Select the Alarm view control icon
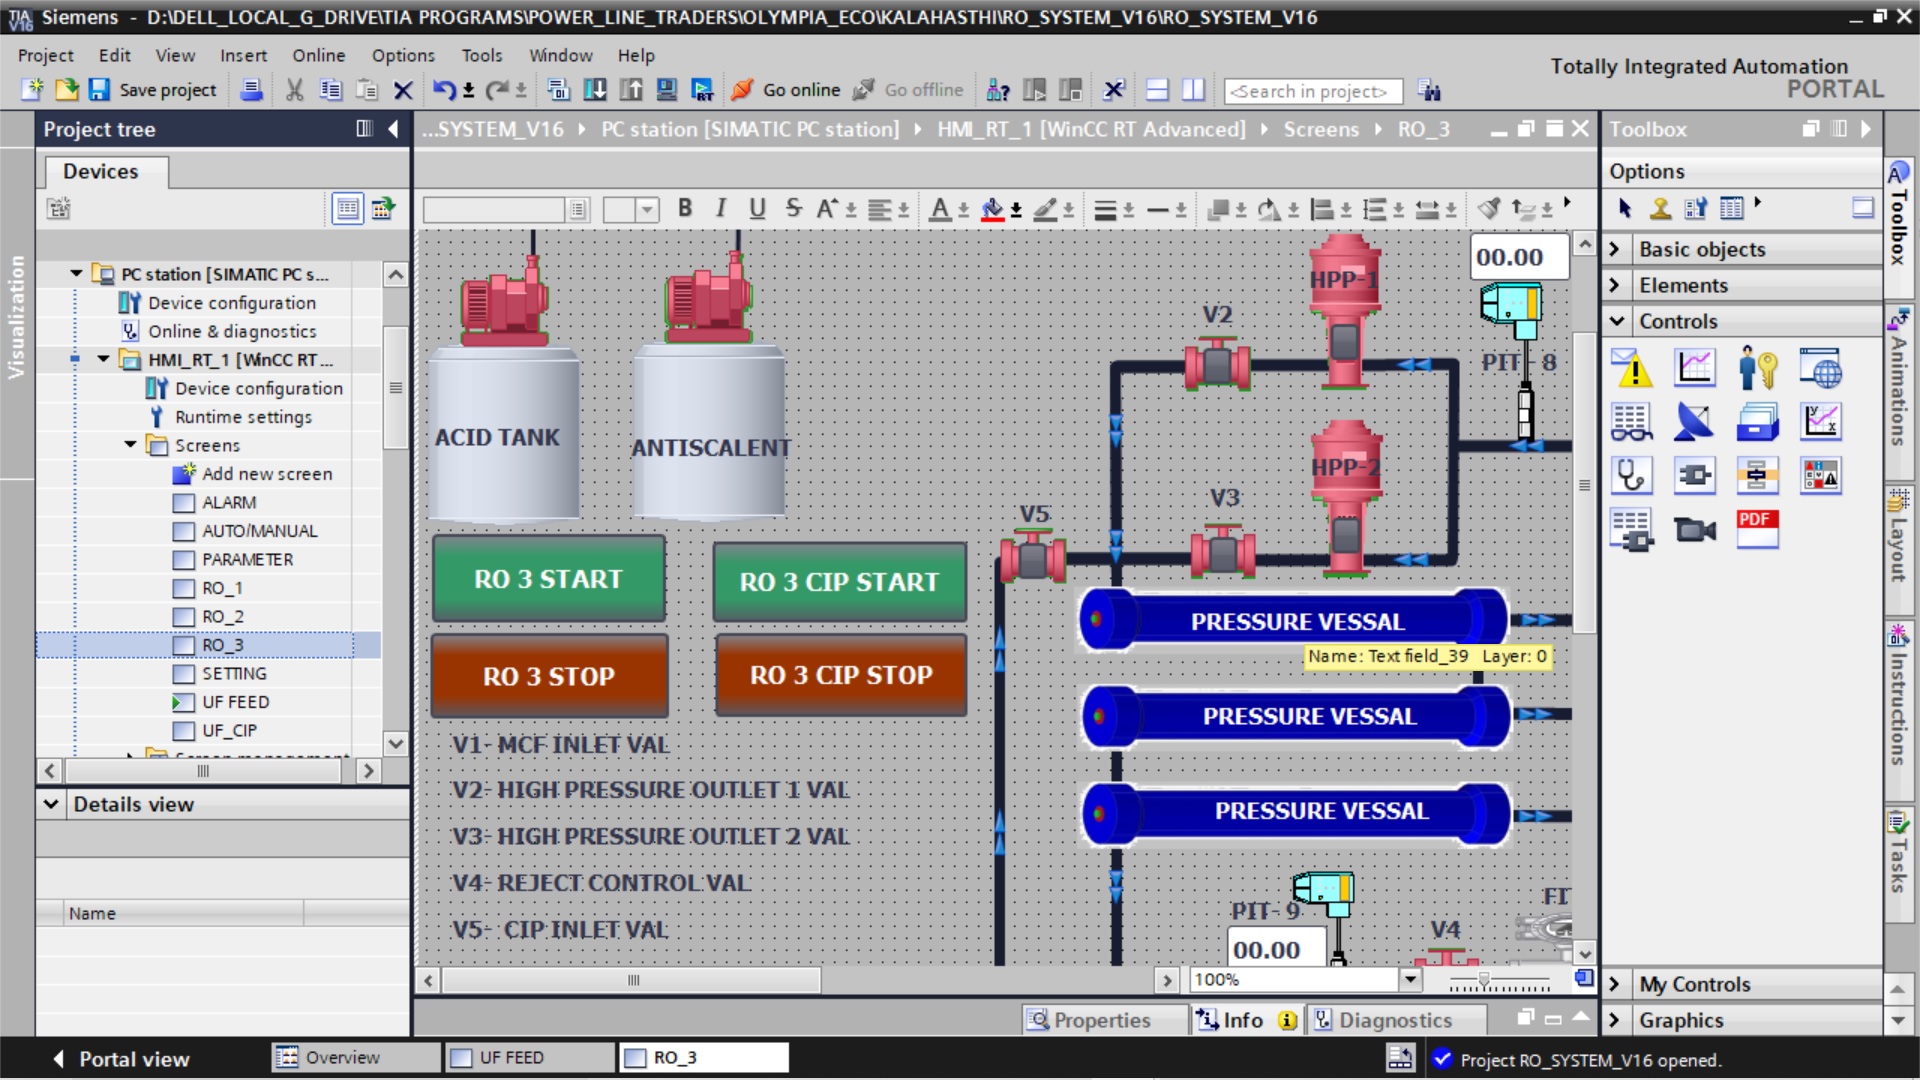The width and height of the screenshot is (1920, 1080). coord(1631,370)
